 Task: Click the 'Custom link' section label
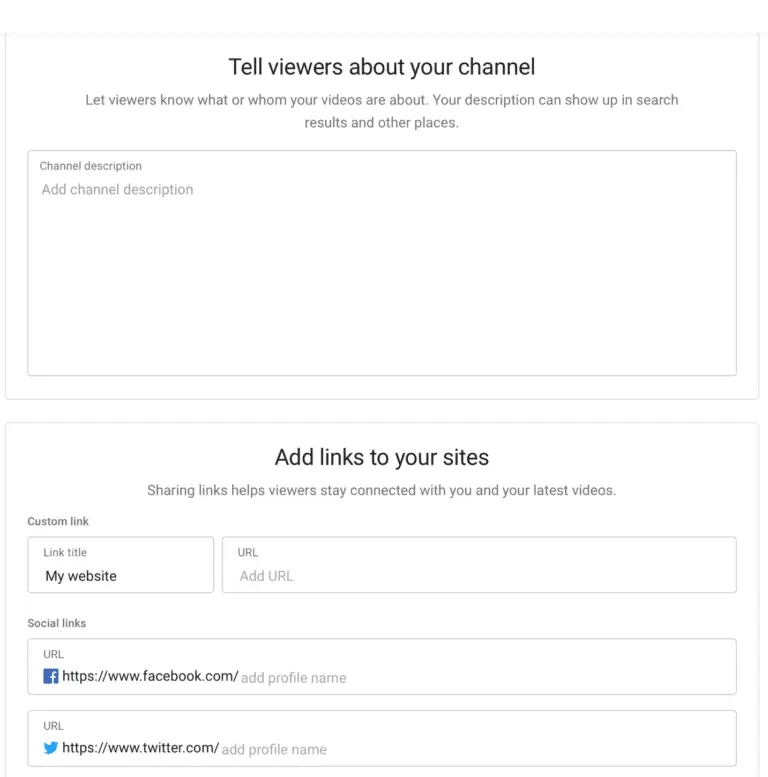(58, 521)
